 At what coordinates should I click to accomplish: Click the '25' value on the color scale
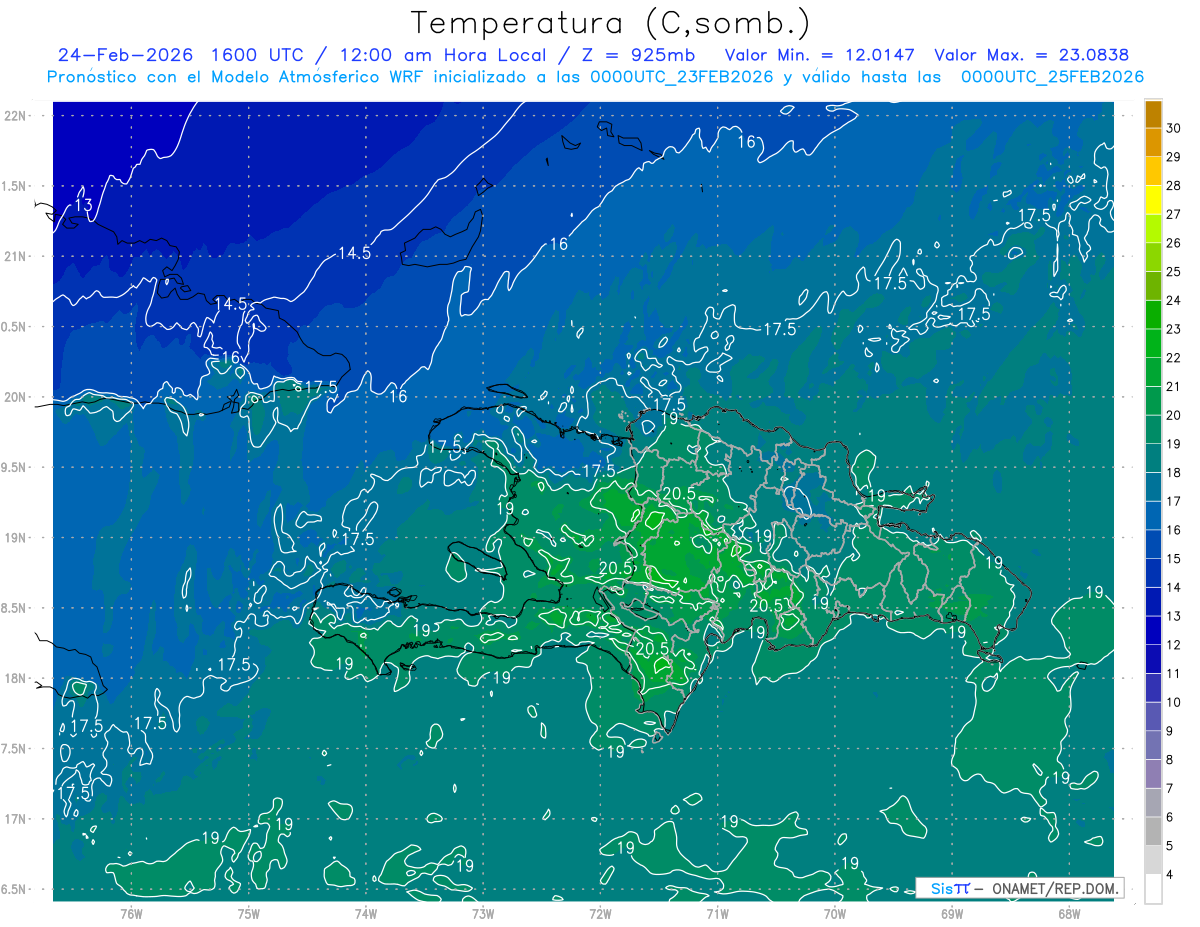(1174, 272)
